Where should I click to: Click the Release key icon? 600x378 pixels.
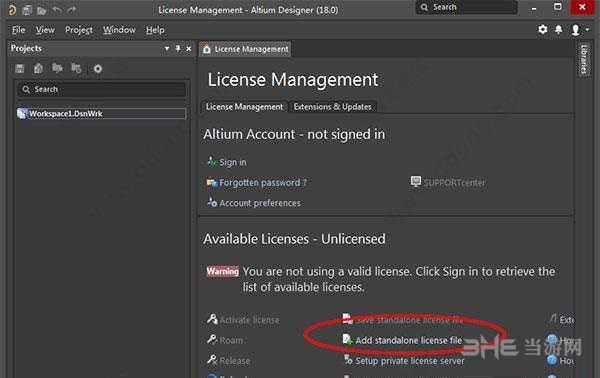click(212, 359)
